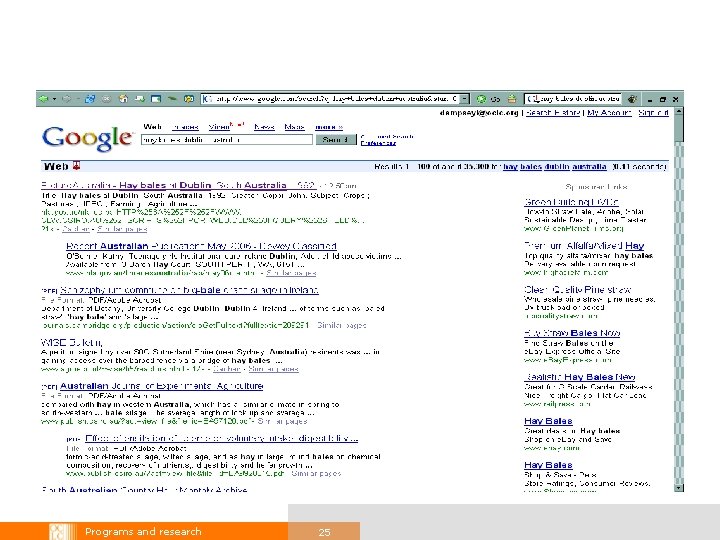Open the Search History link
This screenshot has width=720, height=540.
click(553, 112)
